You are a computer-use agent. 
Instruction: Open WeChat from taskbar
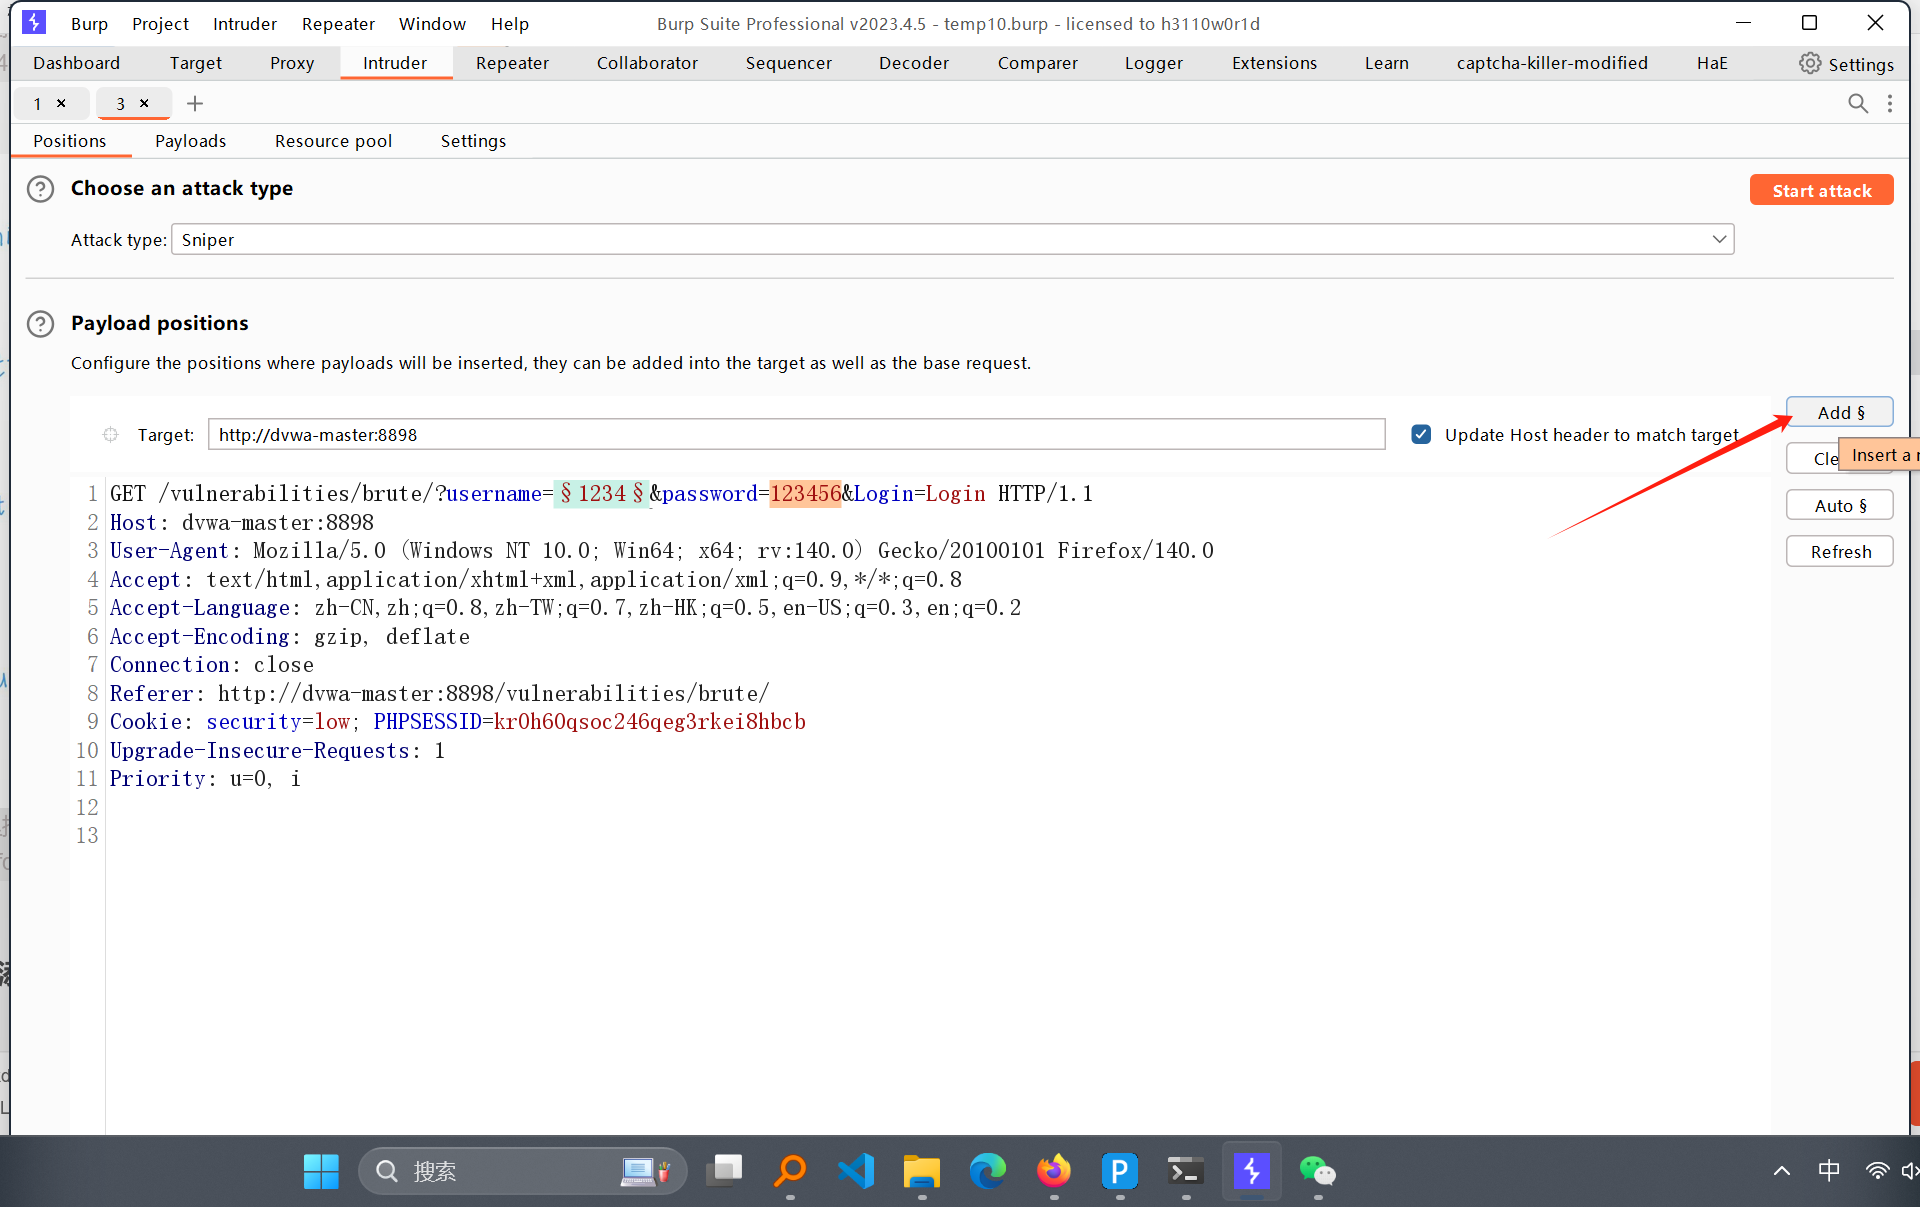click(x=1317, y=1171)
